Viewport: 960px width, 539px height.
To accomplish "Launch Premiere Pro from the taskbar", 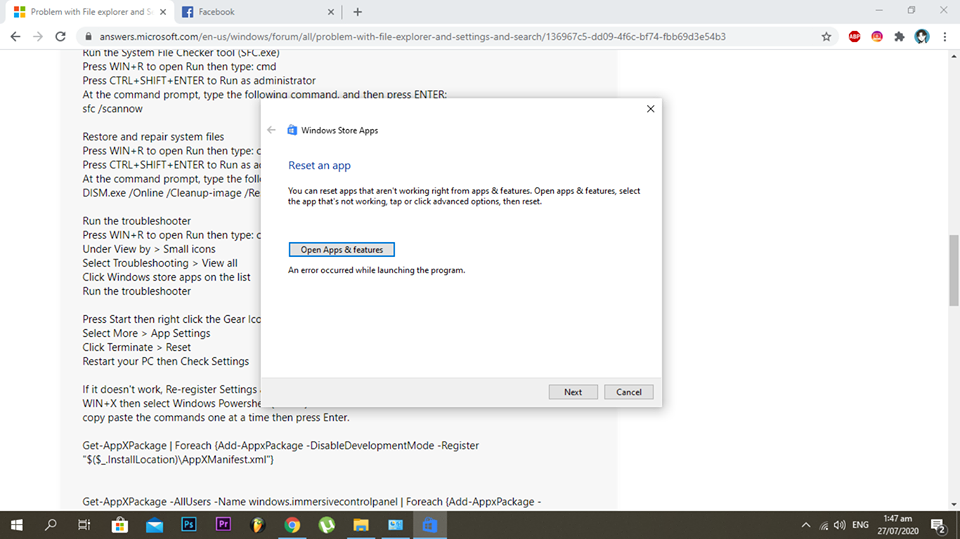I will pos(223,525).
